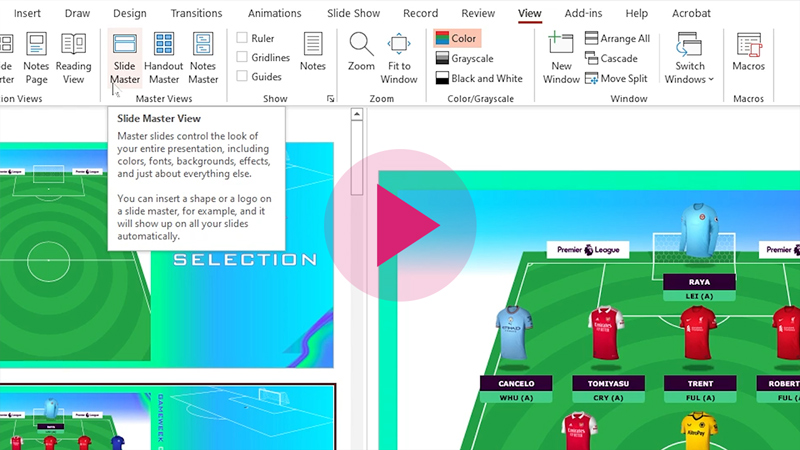Viewport: 800px width, 450px height.
Task: Switch to the Animations tab
Action: pos(274,14)
